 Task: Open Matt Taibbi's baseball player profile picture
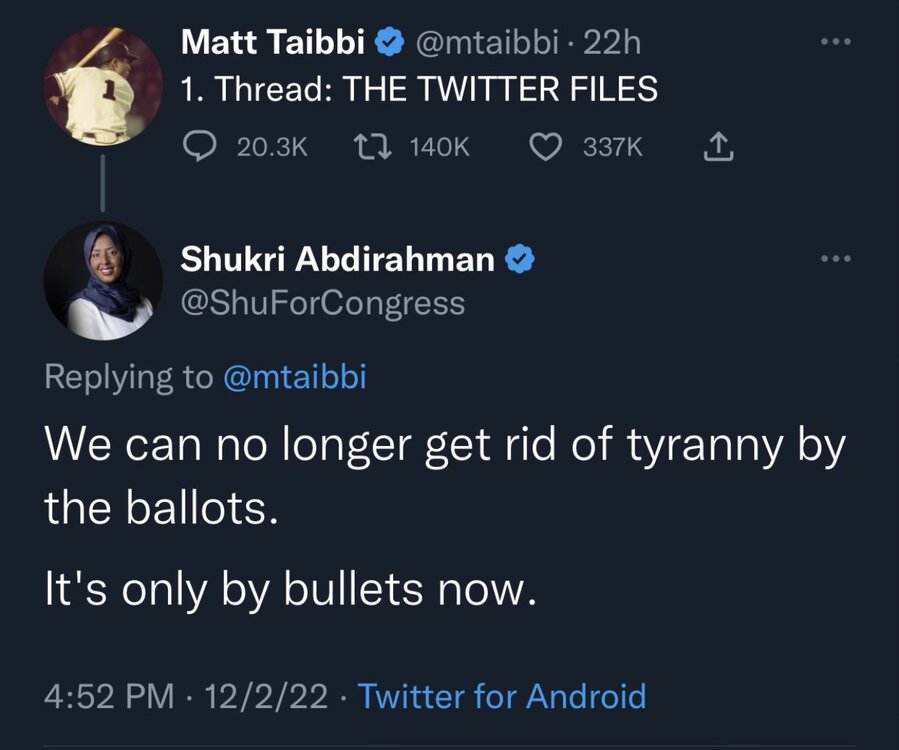pos(102,87)
